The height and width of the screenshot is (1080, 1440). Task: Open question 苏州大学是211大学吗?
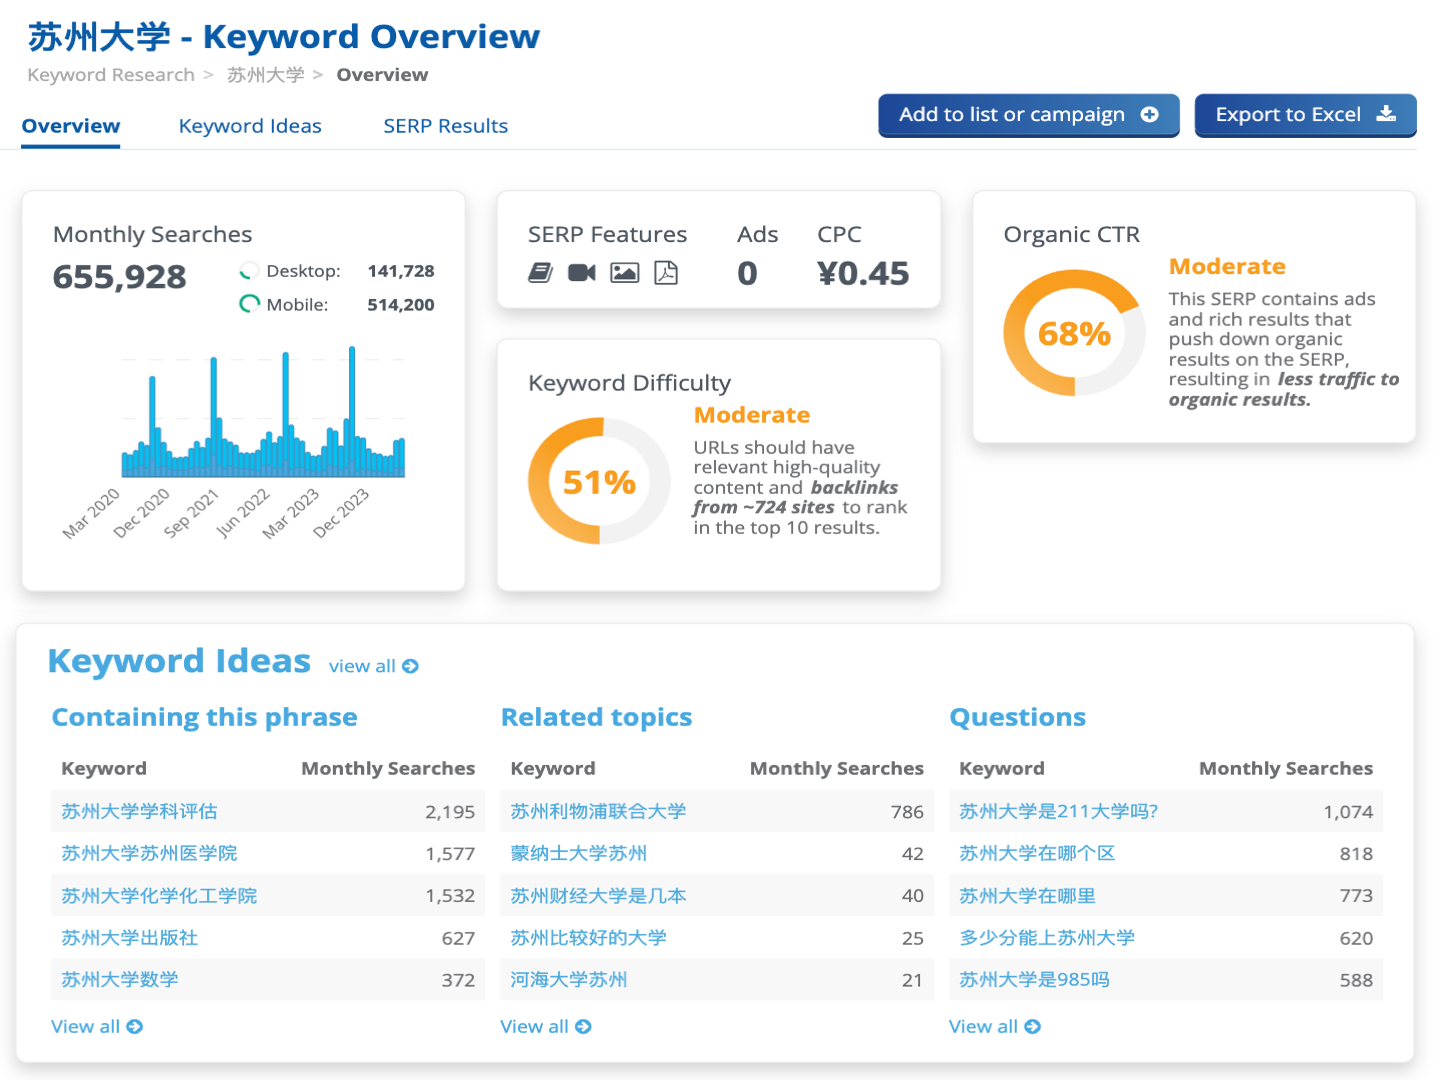pos(1059,812)
